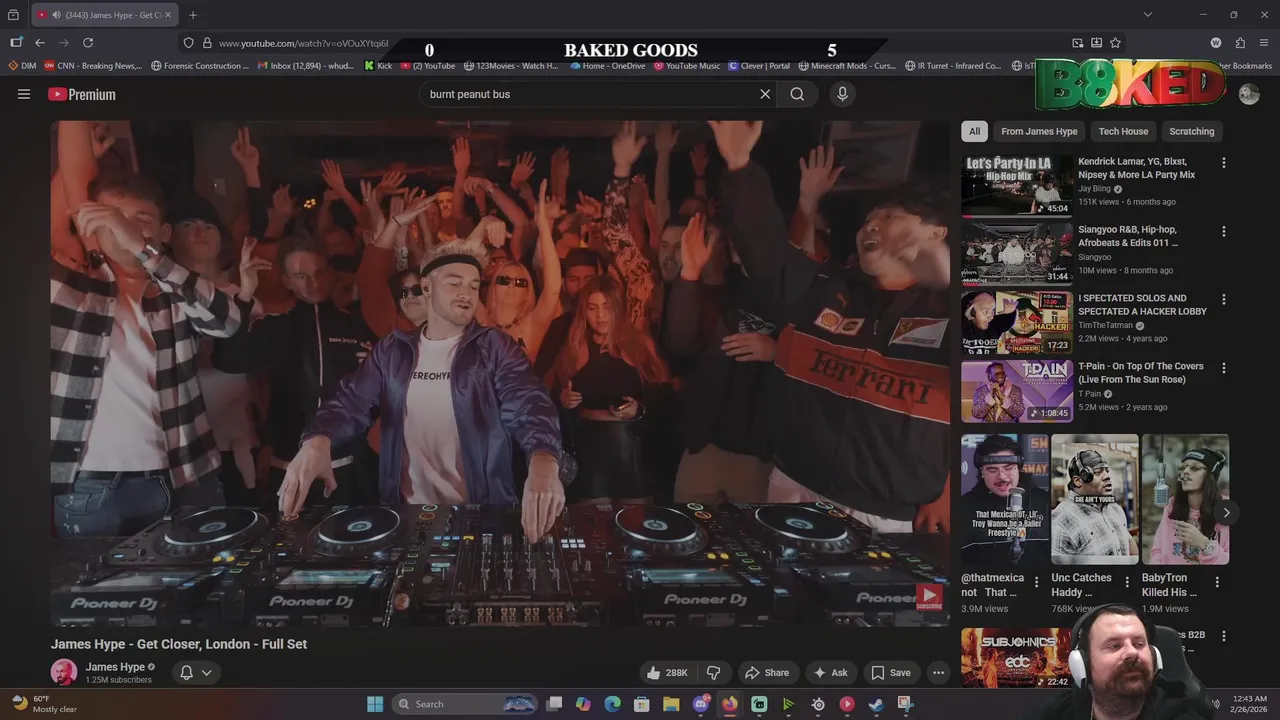Open the Windows Start button
Image resolution: width=1280 pixels, height=720 pixels.
(375, 704)
